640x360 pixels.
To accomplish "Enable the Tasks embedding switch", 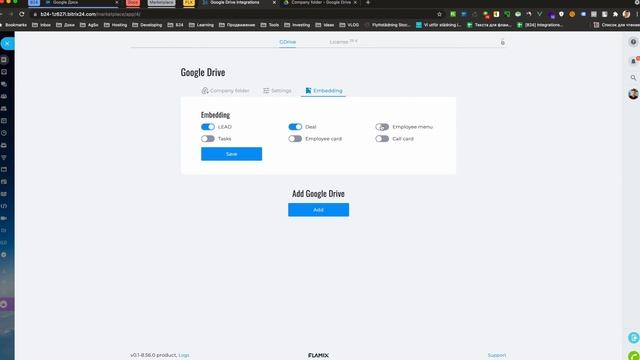I will click(x=208, y=139).
